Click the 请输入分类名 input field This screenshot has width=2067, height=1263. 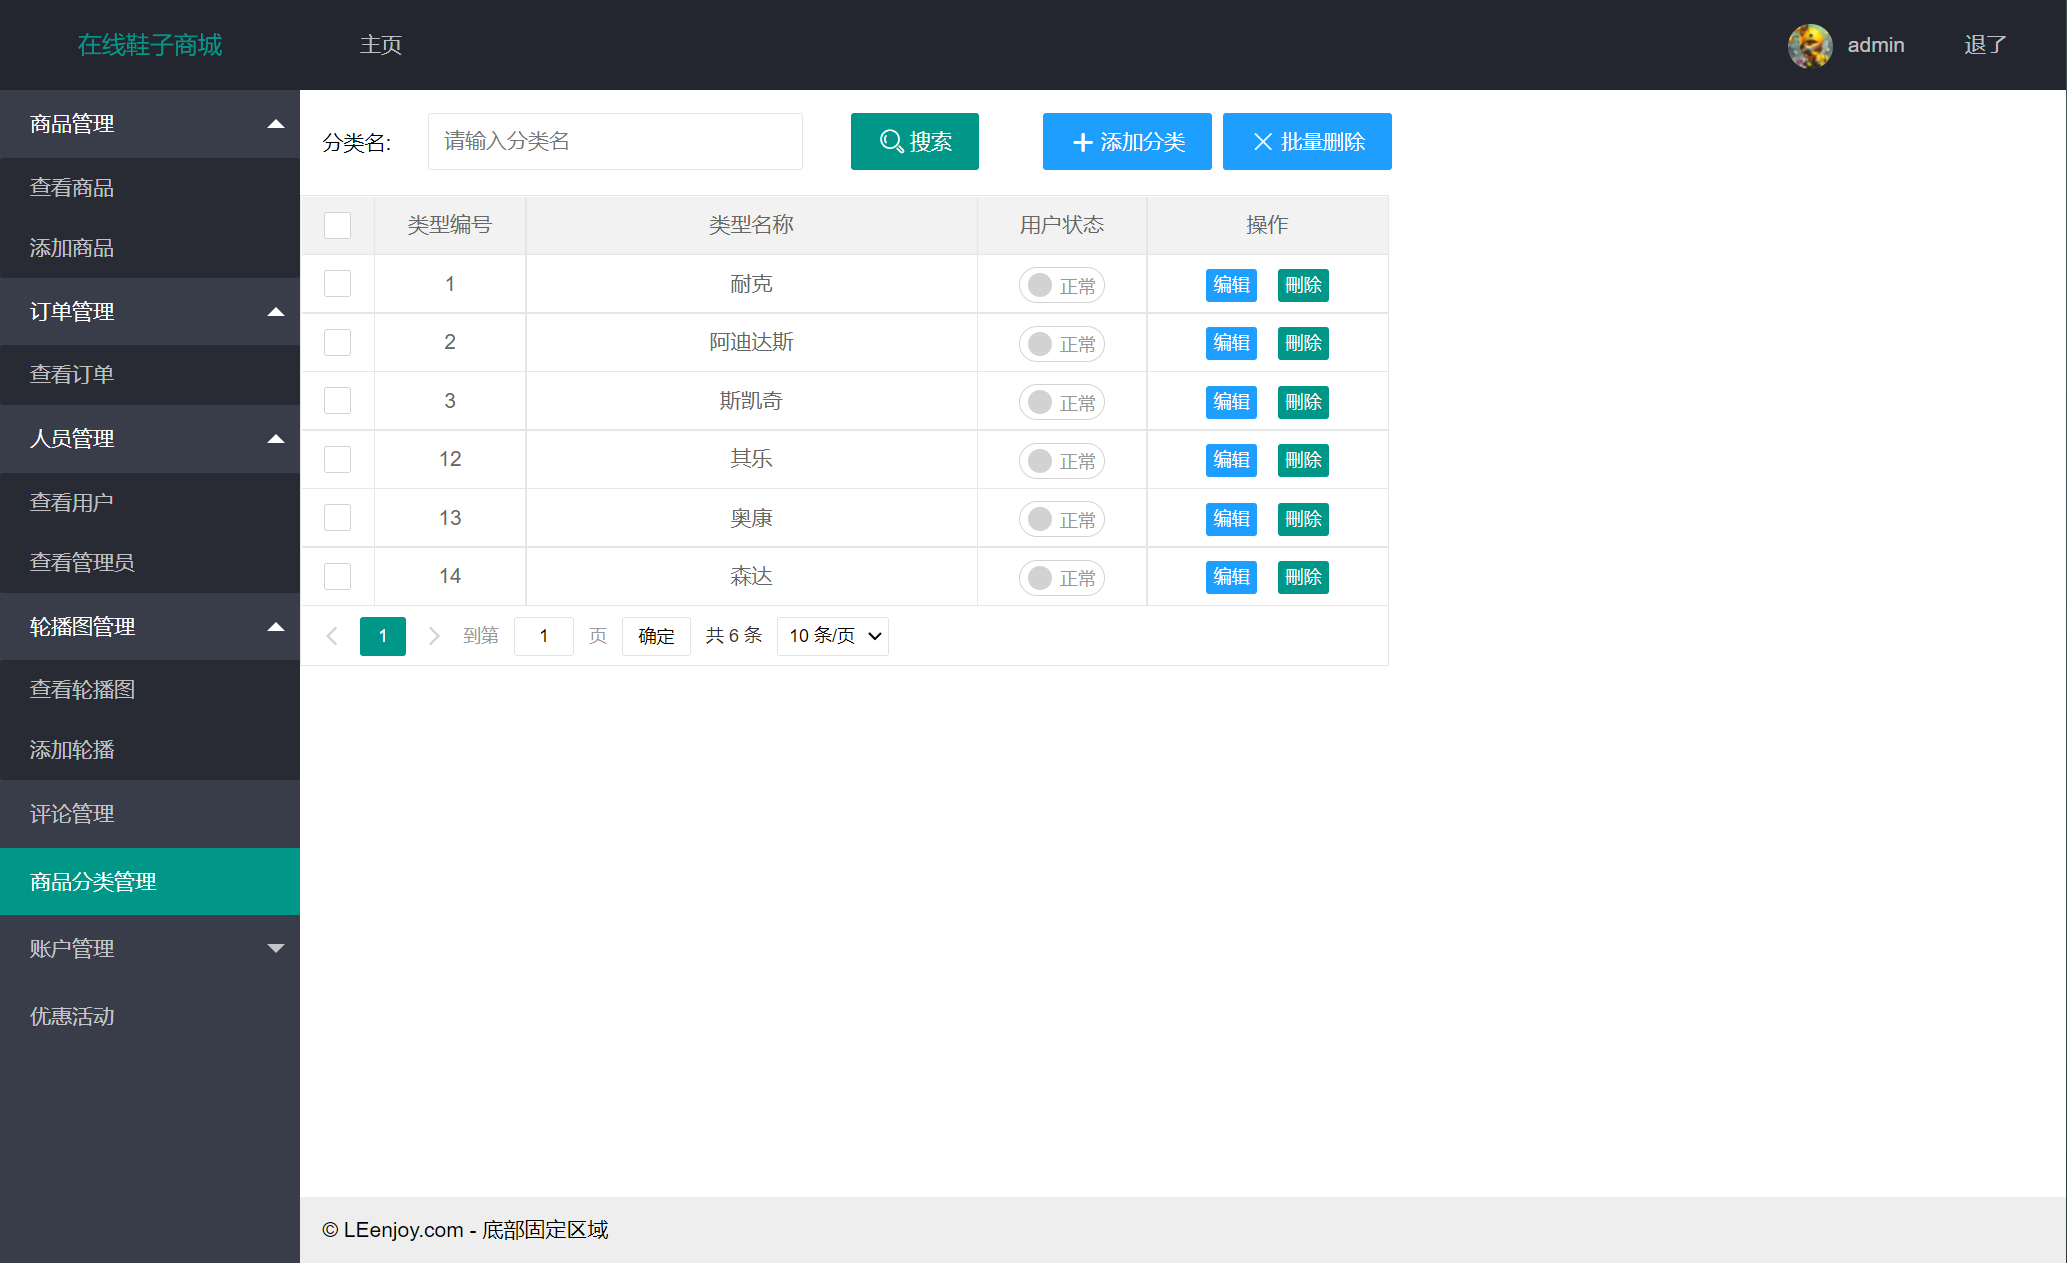pos(614,141)
